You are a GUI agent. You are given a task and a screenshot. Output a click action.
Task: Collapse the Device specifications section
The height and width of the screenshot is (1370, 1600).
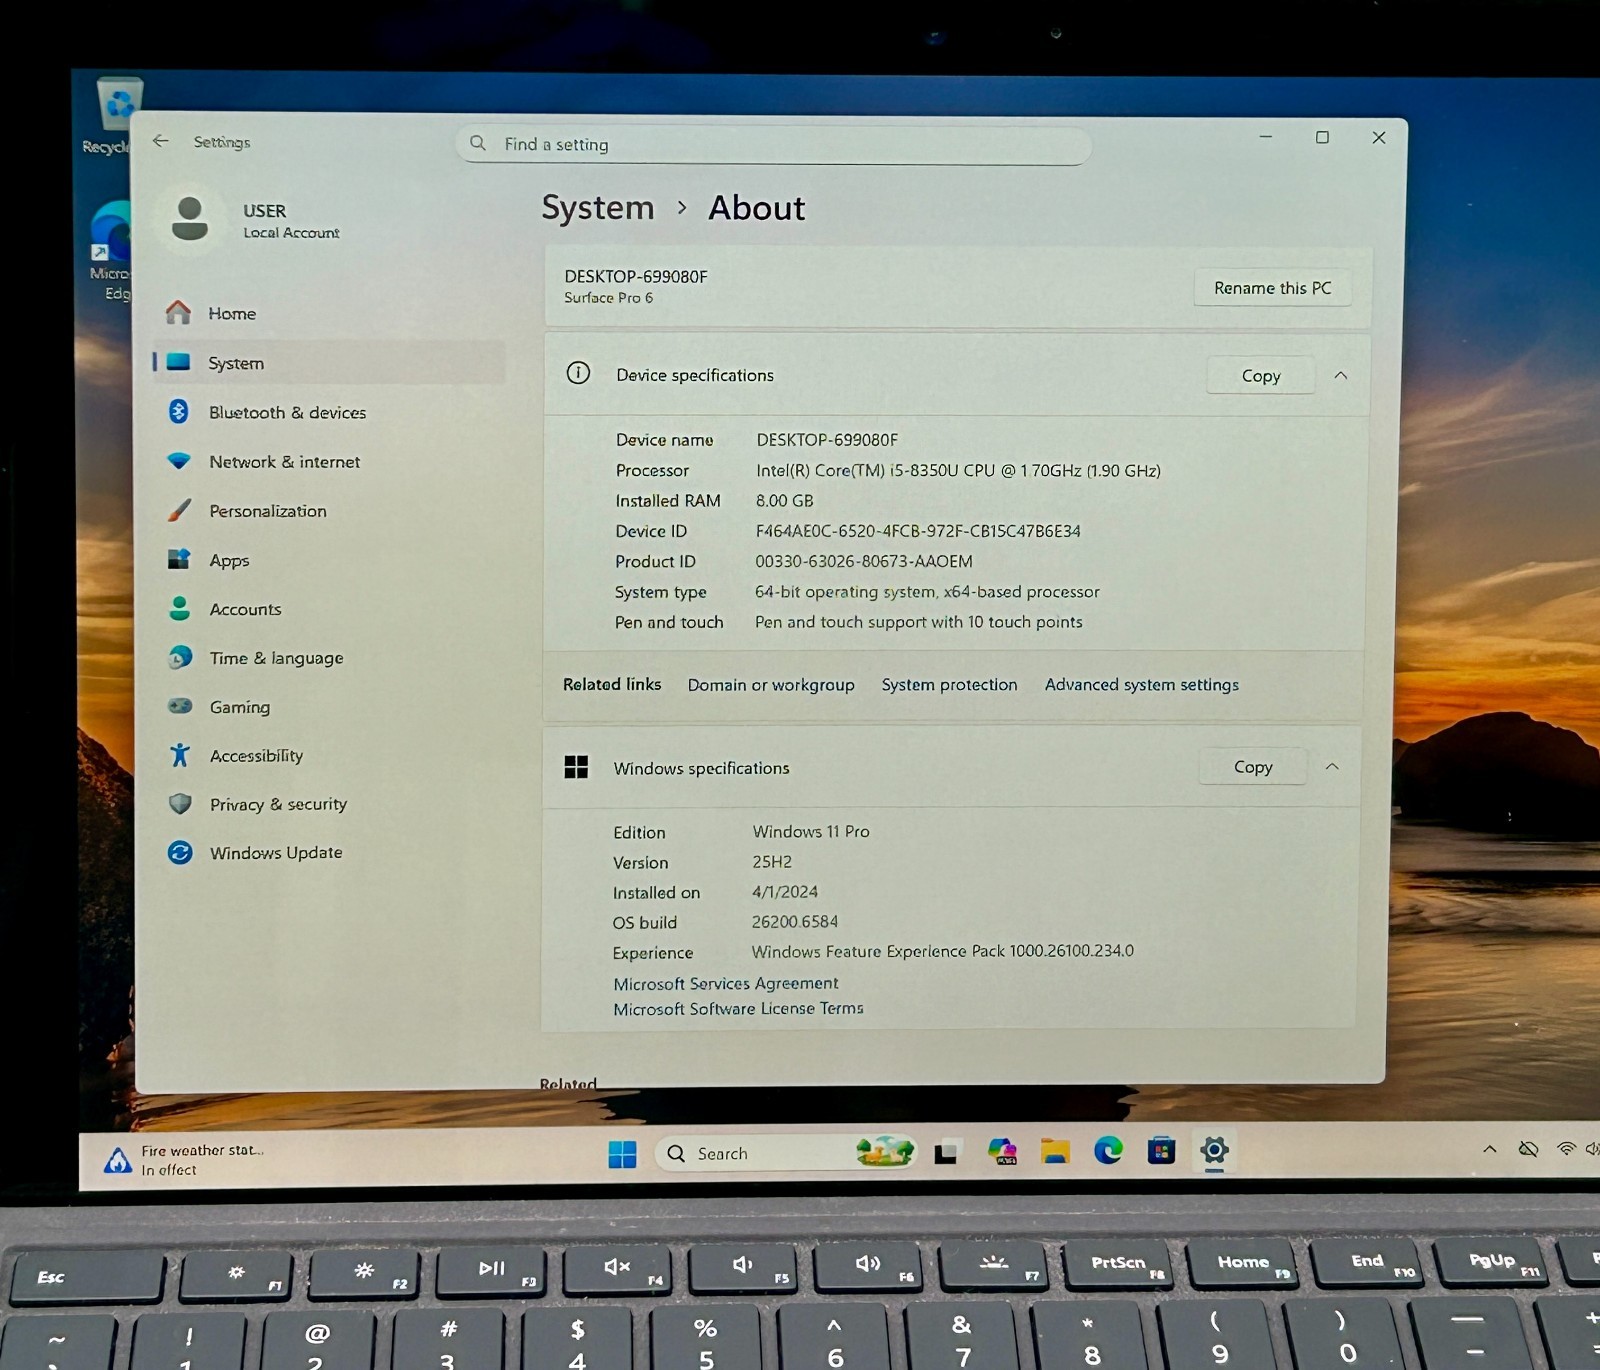point(1341,375)
